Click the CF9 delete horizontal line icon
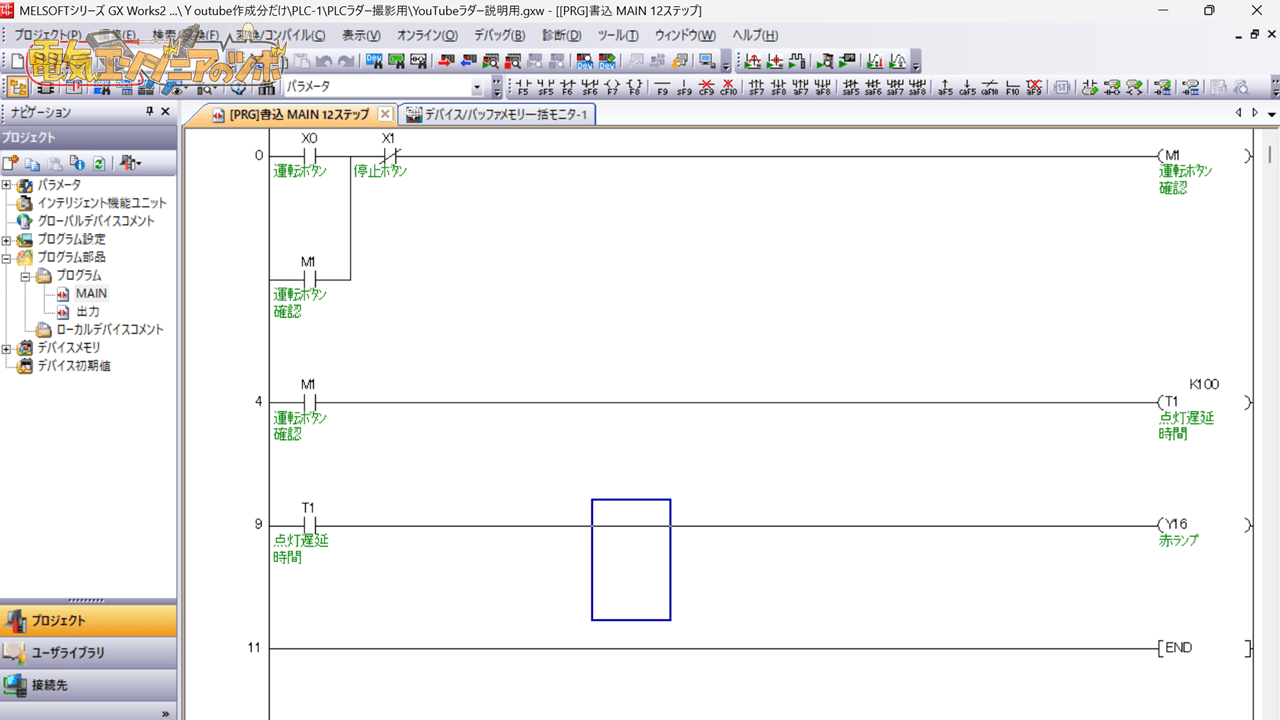Screen dimensions: 1280x720 (x=706, y=87)
